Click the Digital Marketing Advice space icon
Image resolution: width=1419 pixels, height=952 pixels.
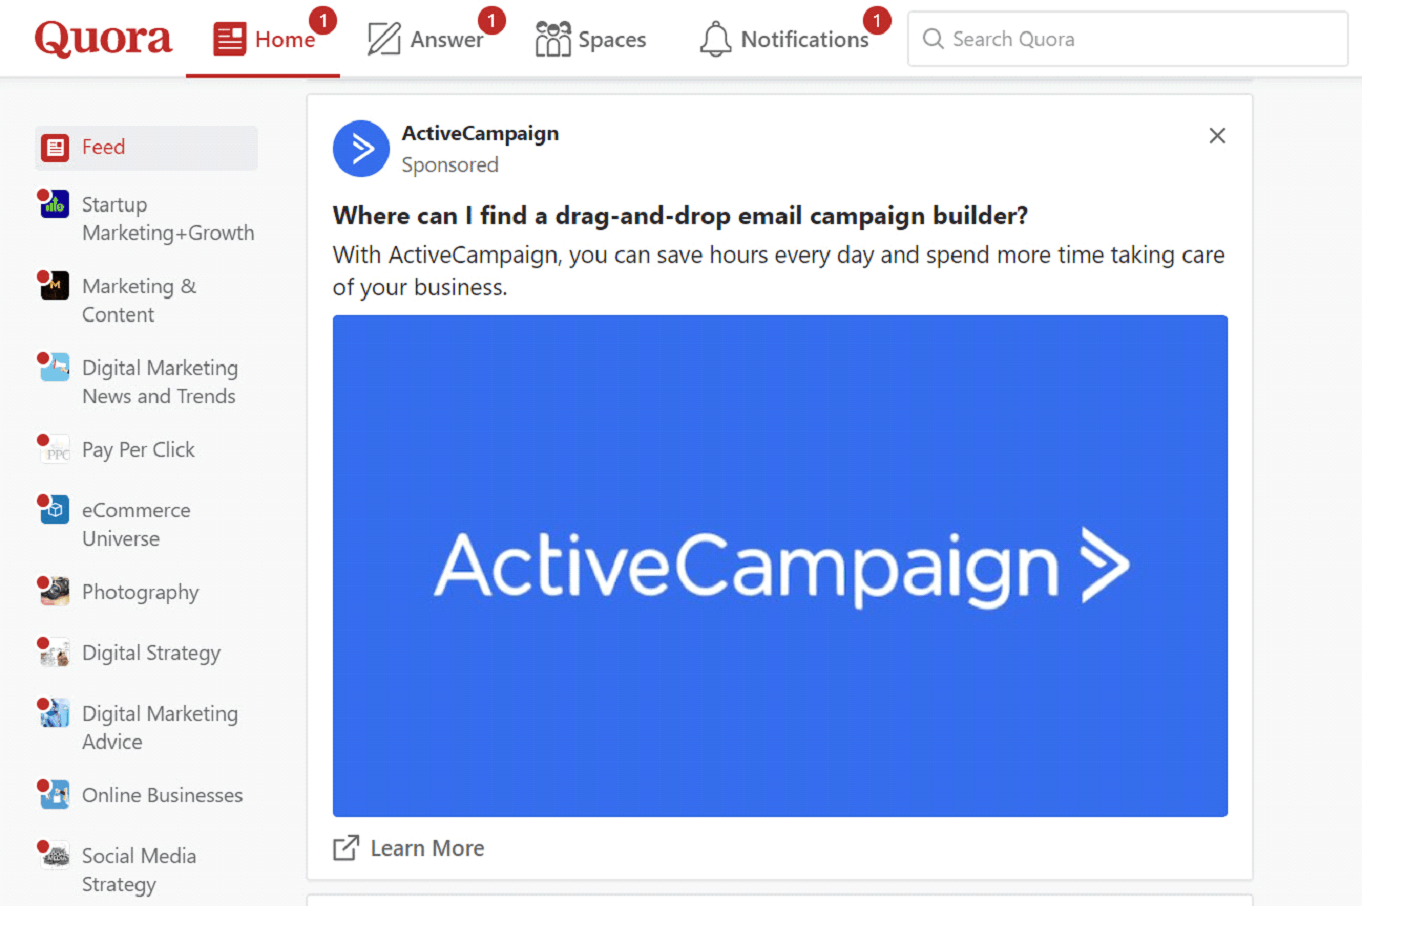[54, 713]
